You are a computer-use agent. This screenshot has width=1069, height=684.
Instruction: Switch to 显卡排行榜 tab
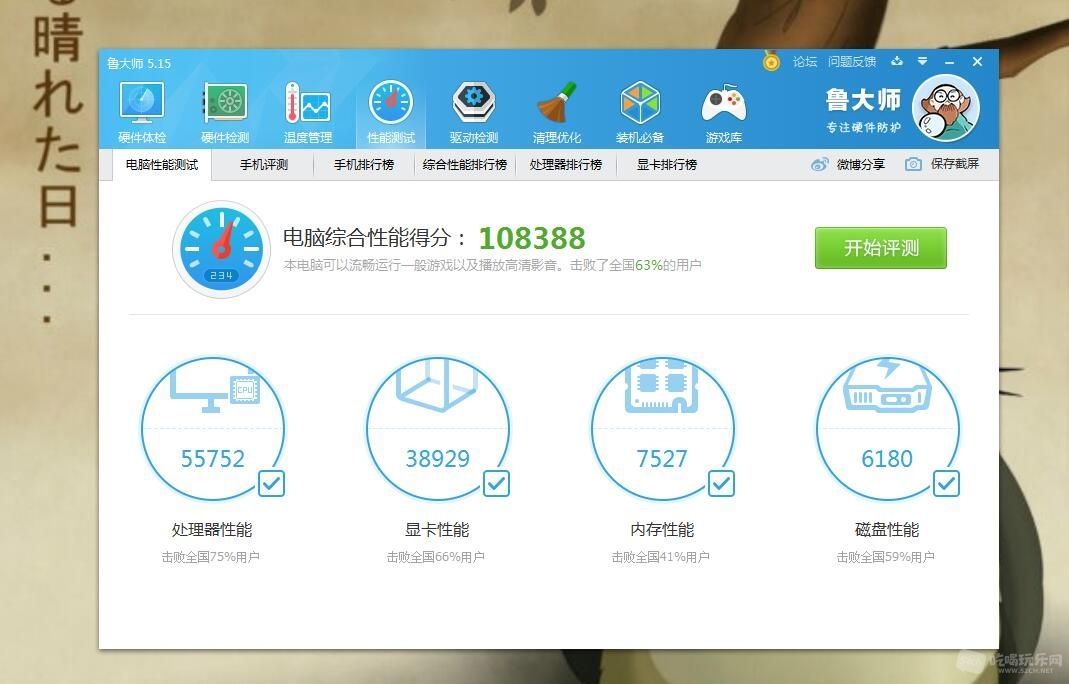tap(667, 164)
